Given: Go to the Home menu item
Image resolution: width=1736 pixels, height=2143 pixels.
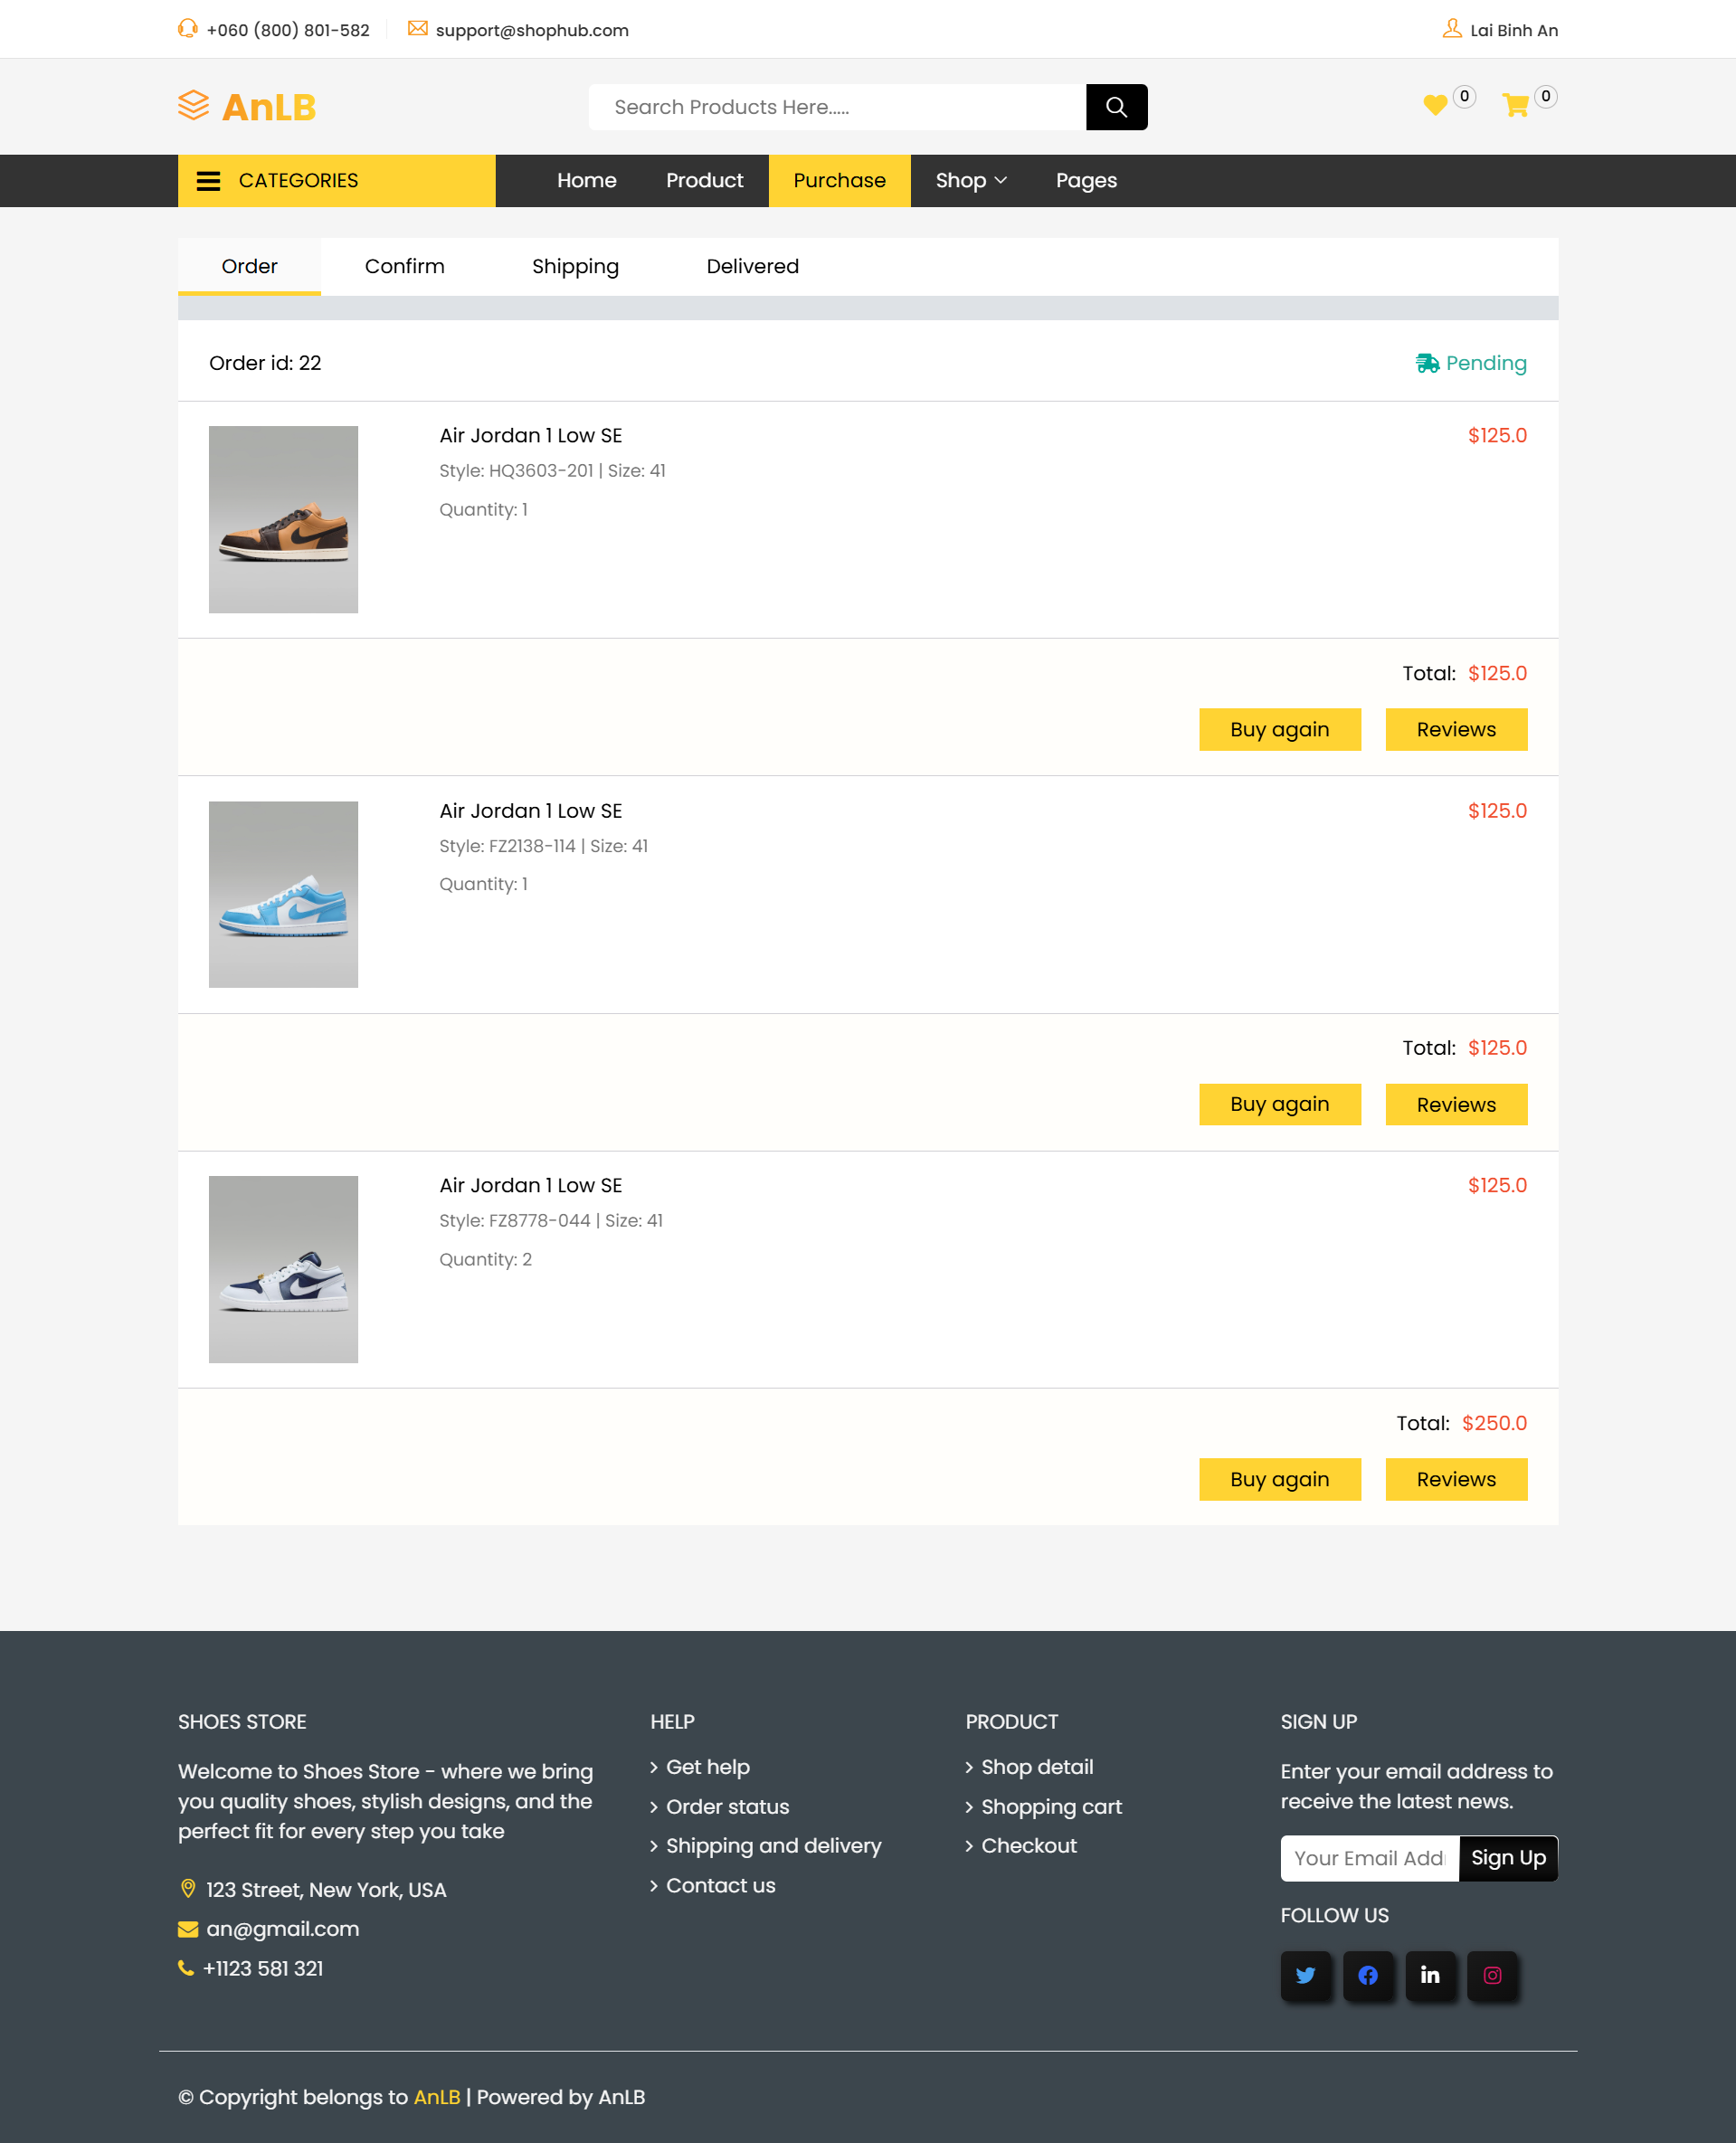Looking at the screenshot, I should pos(586,181).
